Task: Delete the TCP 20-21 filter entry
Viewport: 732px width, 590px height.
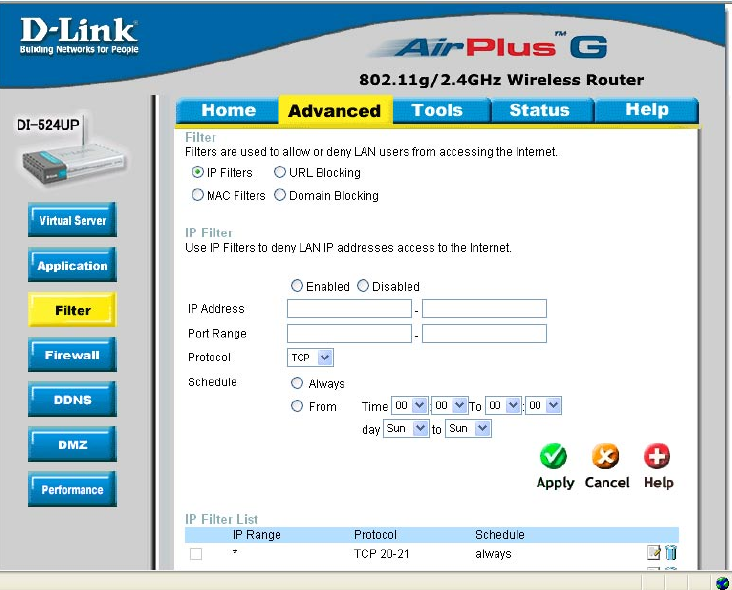Action: click(671, 552)
